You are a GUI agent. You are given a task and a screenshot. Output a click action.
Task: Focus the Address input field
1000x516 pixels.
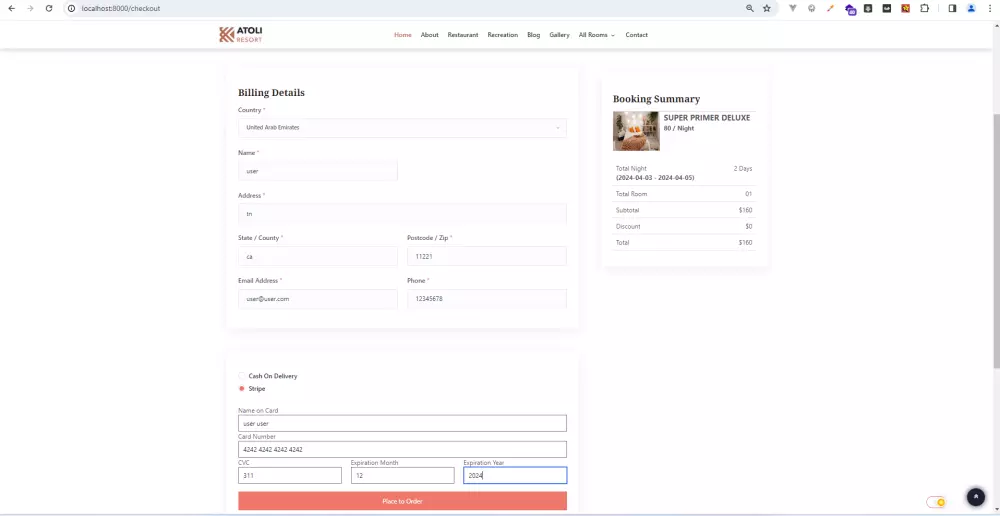click(402, 214)
